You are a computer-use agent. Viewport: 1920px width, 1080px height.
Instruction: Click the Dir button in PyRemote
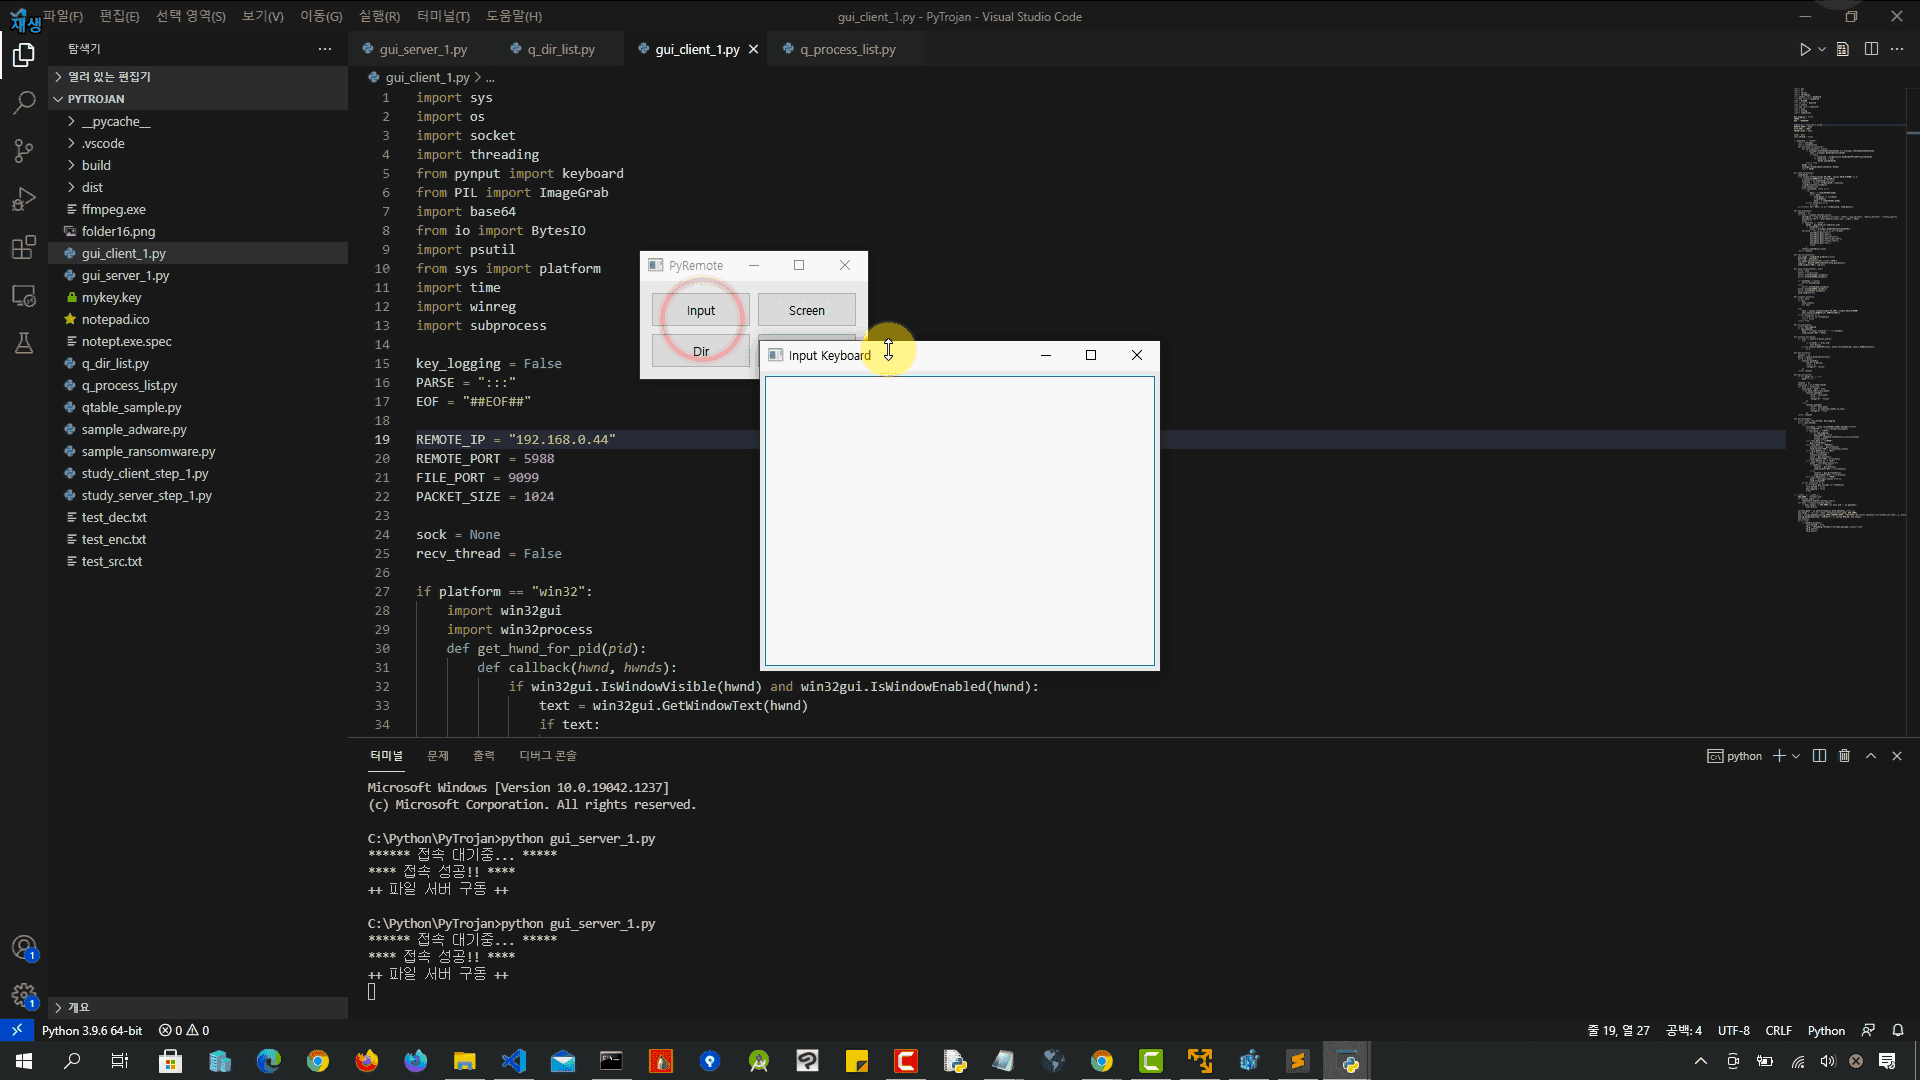click(700, 351)
